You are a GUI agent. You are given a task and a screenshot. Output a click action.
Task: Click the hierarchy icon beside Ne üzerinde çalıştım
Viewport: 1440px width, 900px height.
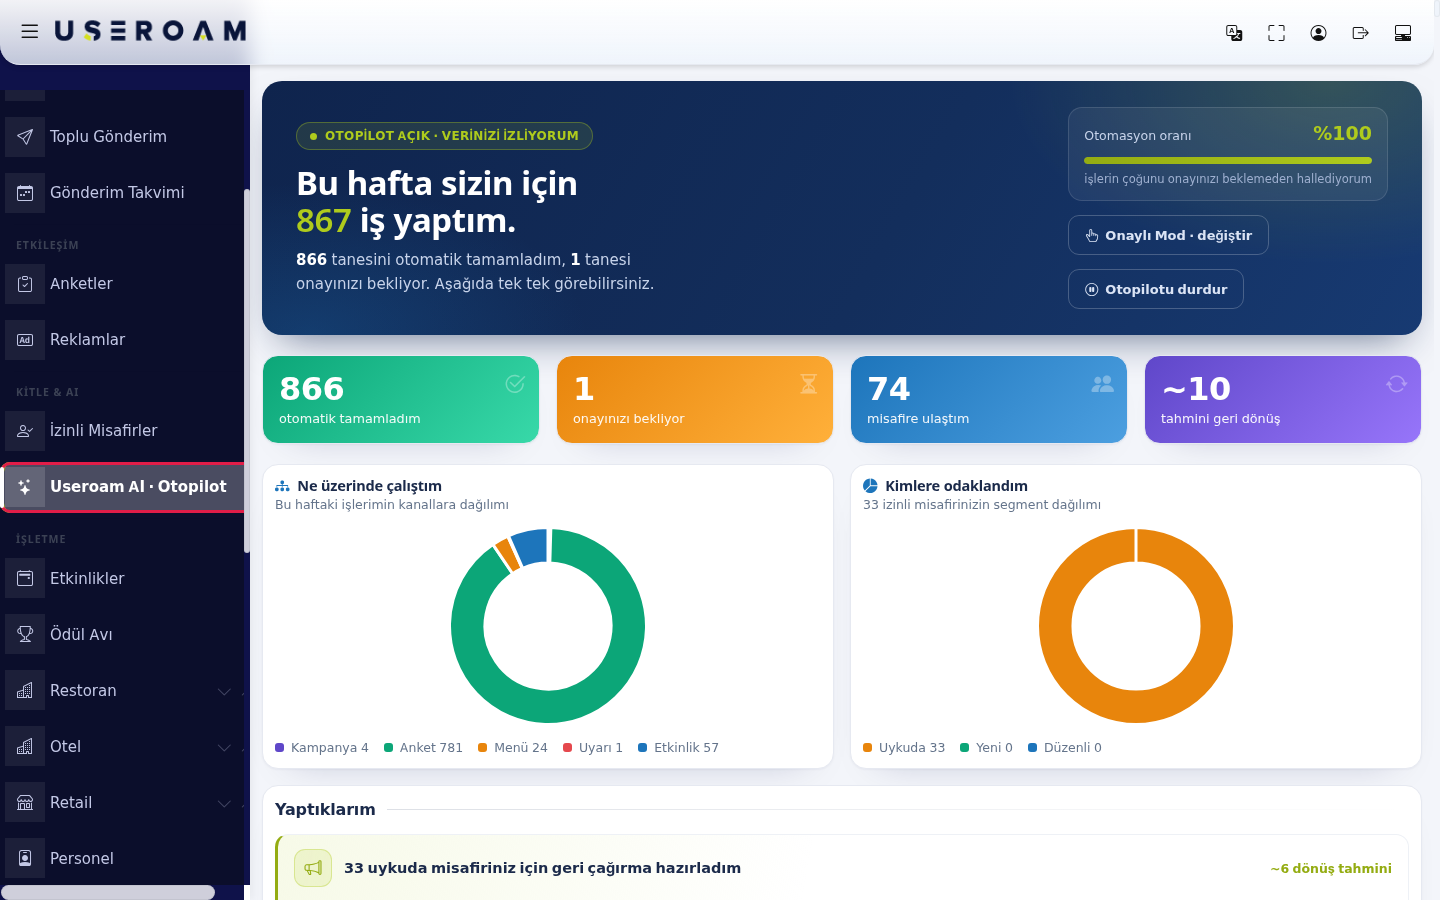click(x=282, y=486)
